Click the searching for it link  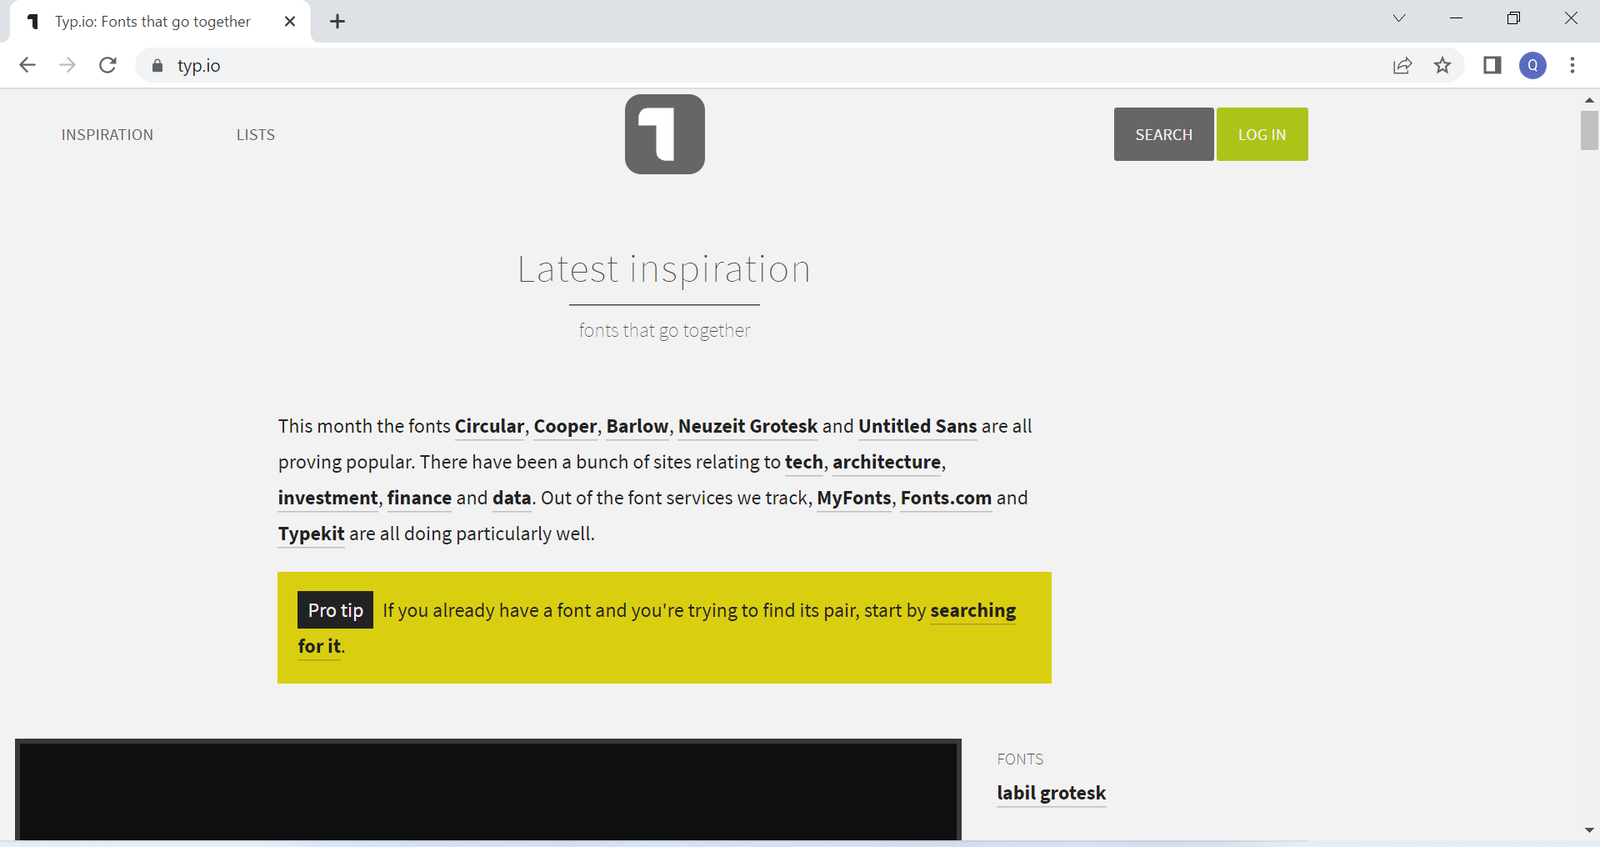(x=973, y=610)
